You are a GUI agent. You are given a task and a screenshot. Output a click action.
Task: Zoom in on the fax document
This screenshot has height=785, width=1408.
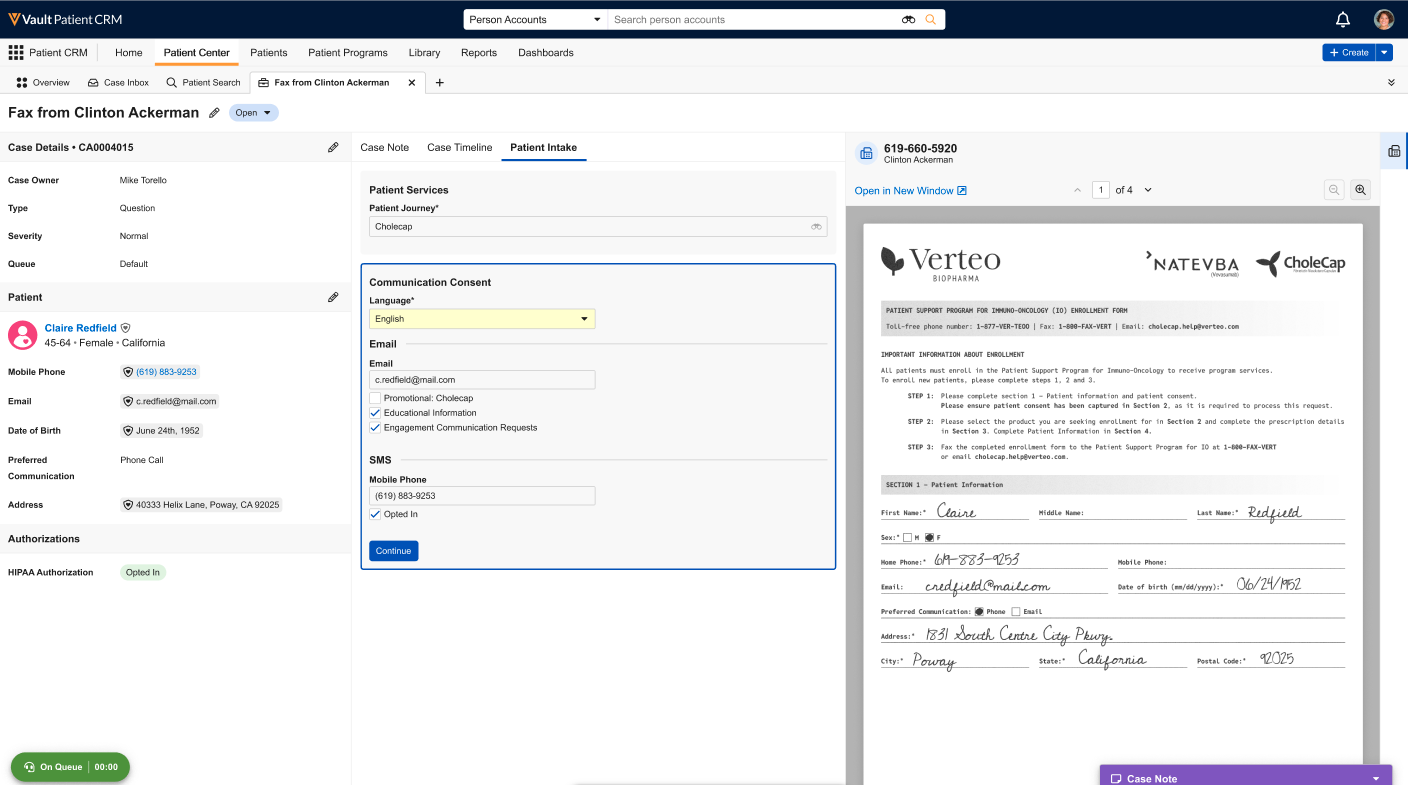1359,190
